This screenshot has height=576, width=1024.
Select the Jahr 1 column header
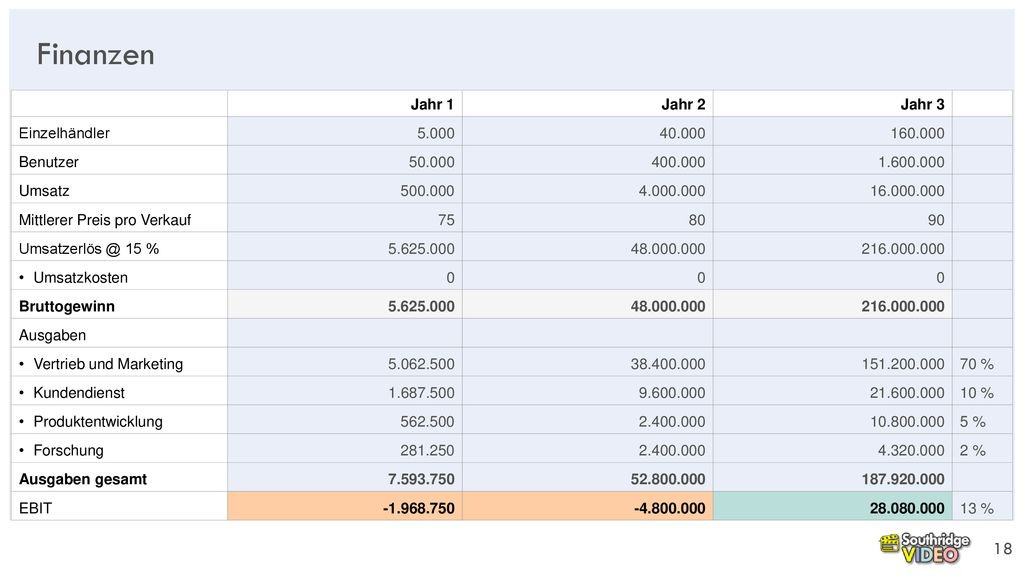432,104
